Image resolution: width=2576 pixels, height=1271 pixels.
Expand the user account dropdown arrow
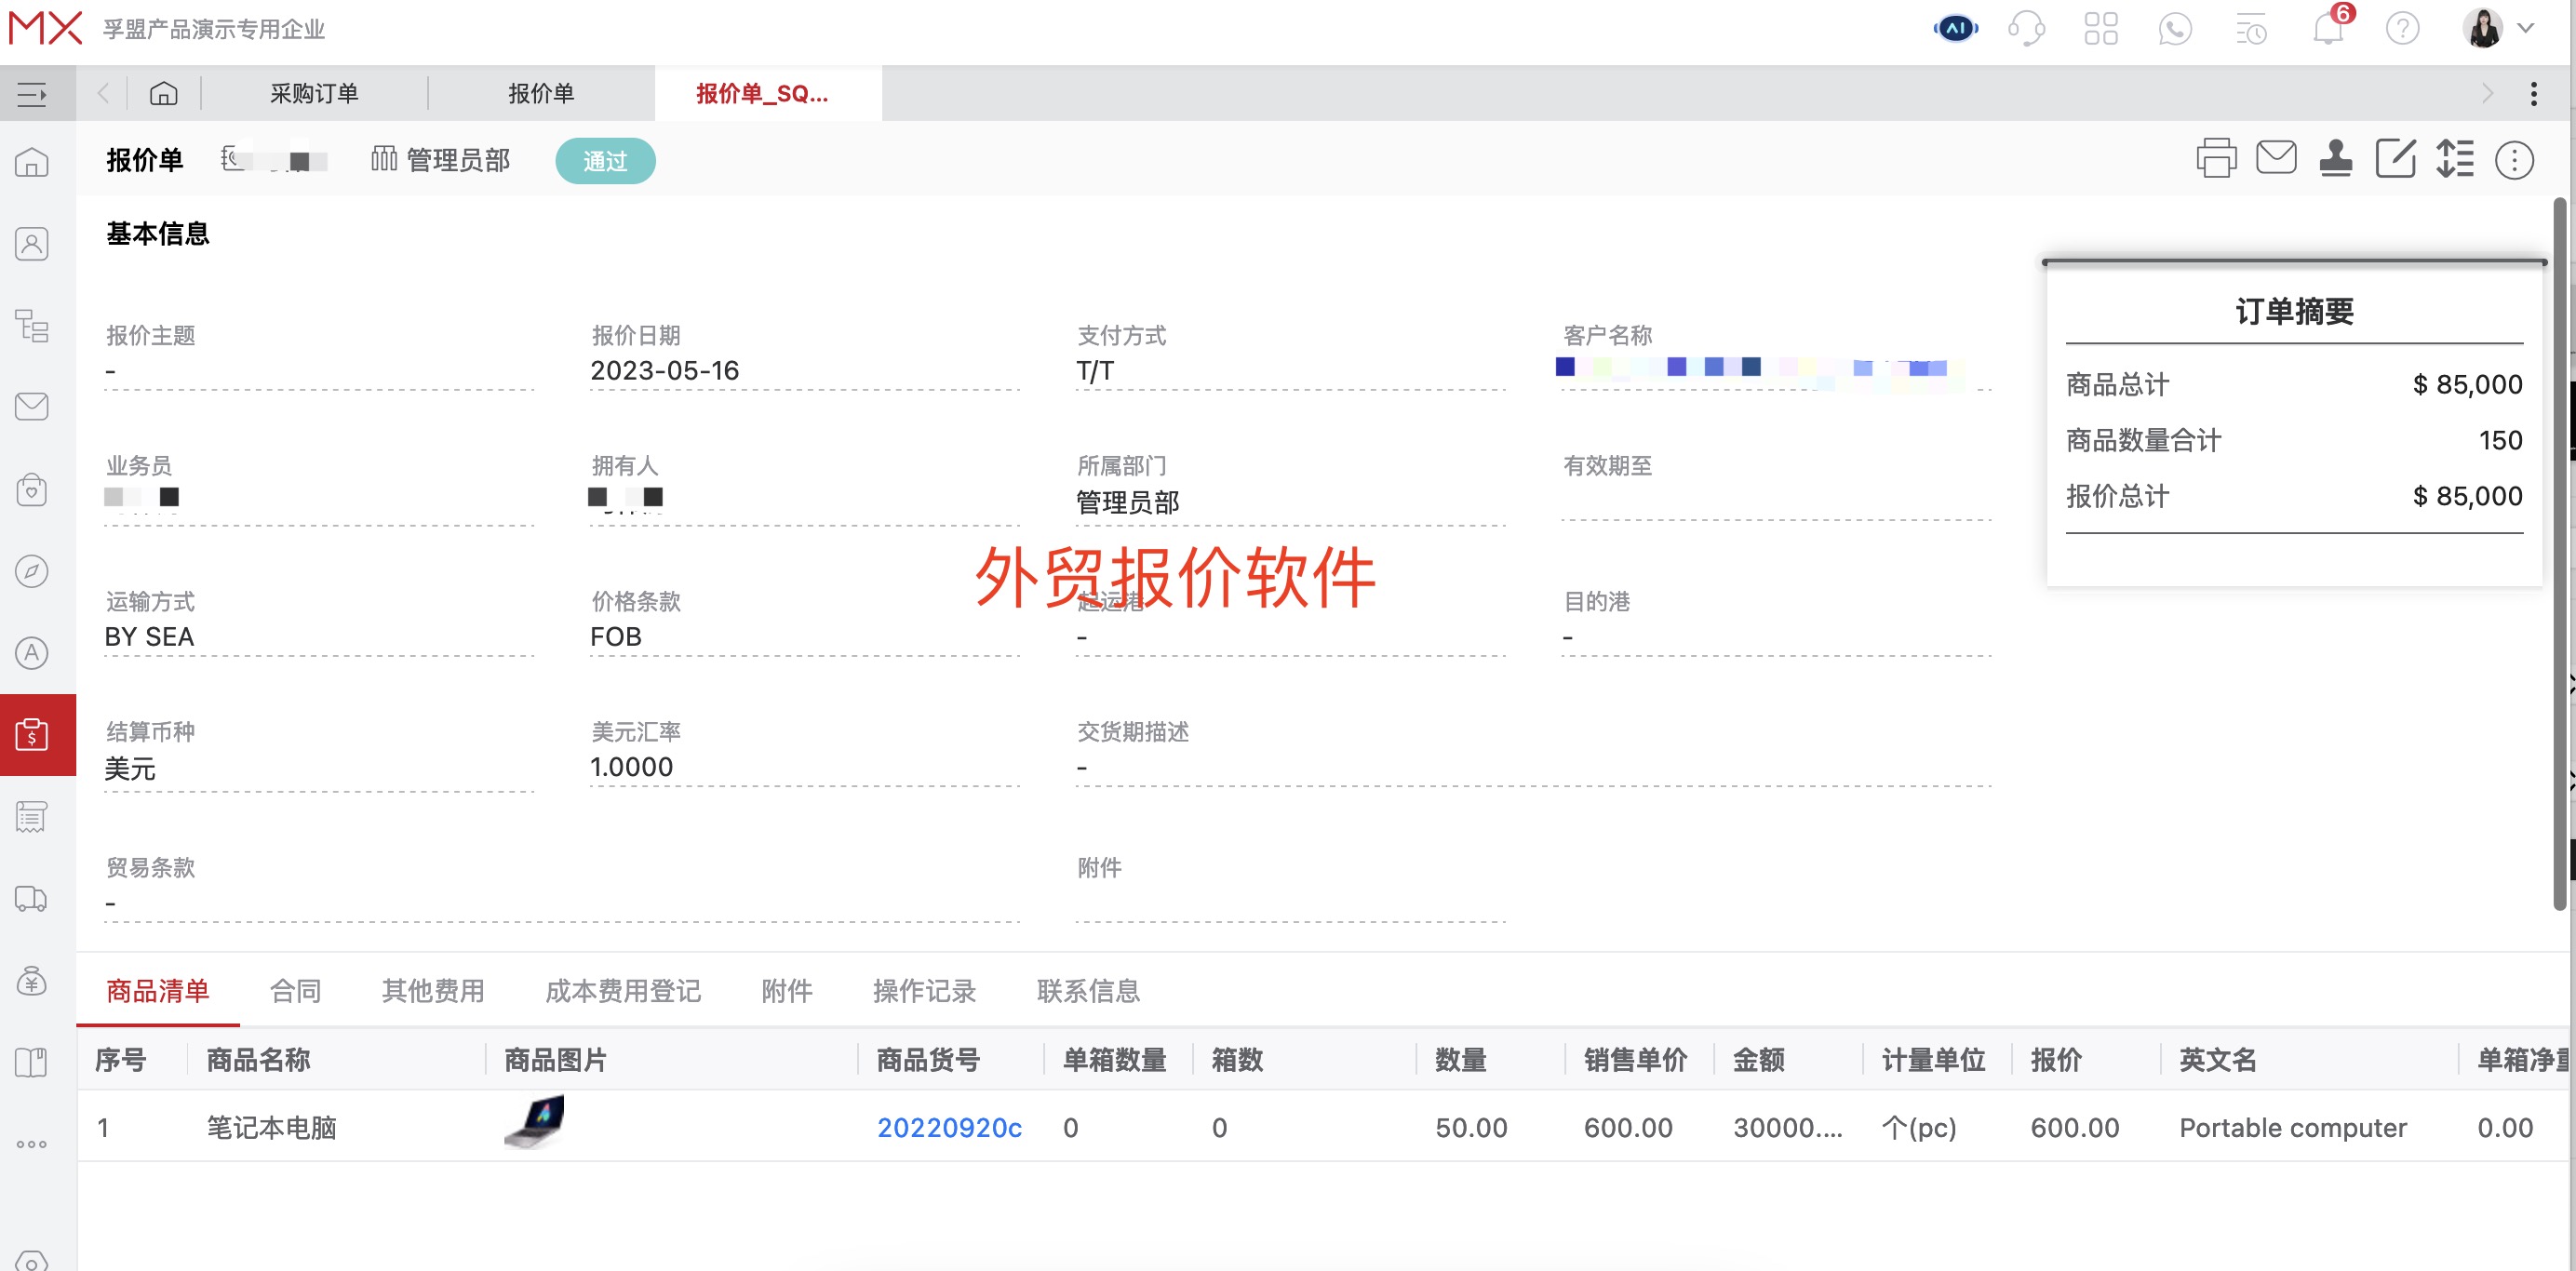pos(2527,28)
